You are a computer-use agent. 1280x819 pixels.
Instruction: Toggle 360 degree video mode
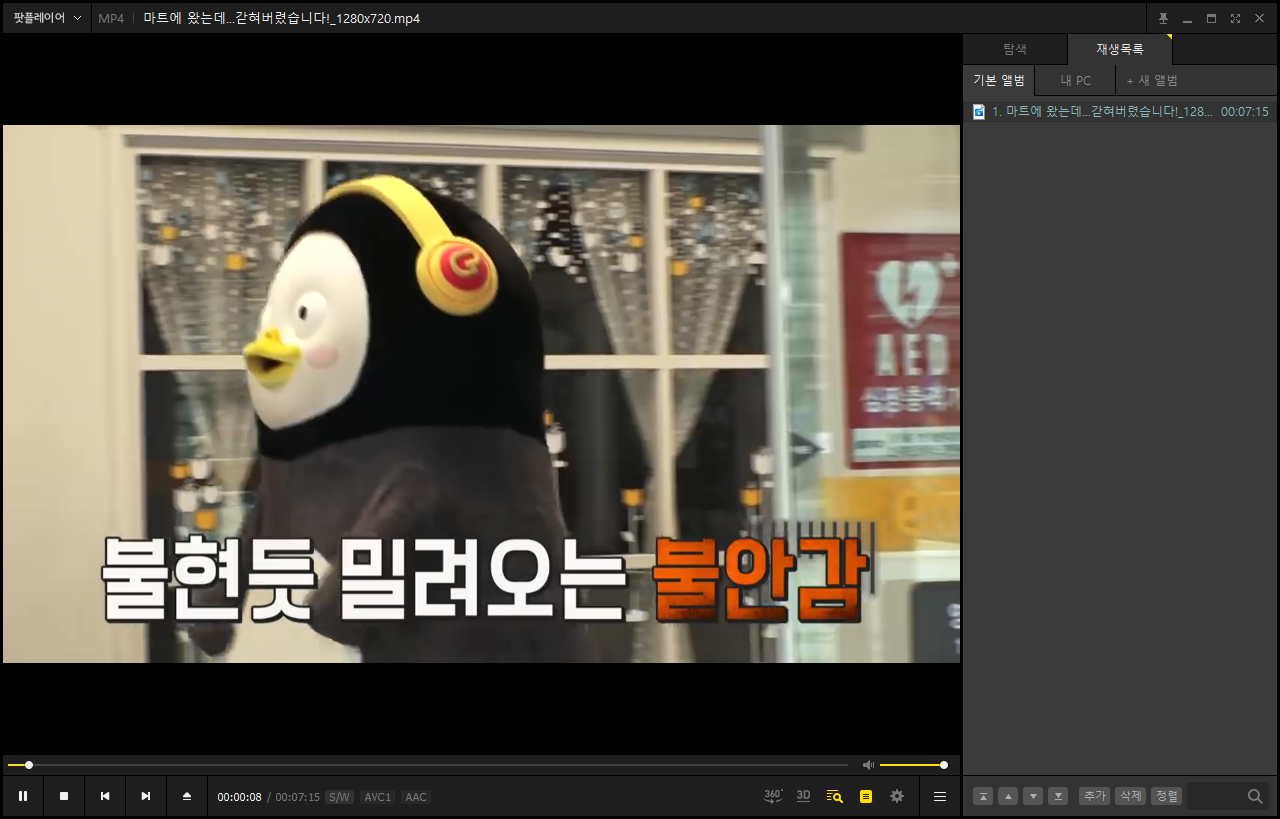773,796
